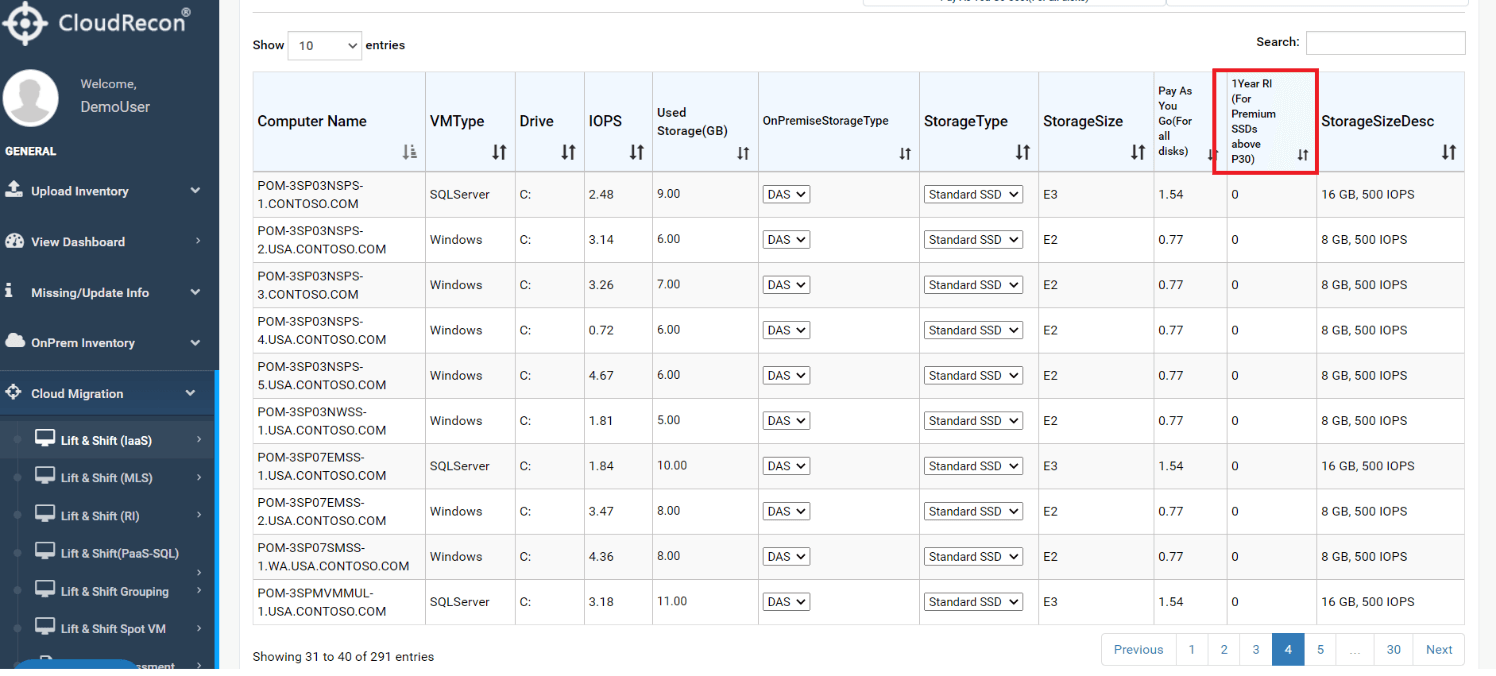
Task: Open the Show entries count dropdown
Action: (x=325, y=45)
